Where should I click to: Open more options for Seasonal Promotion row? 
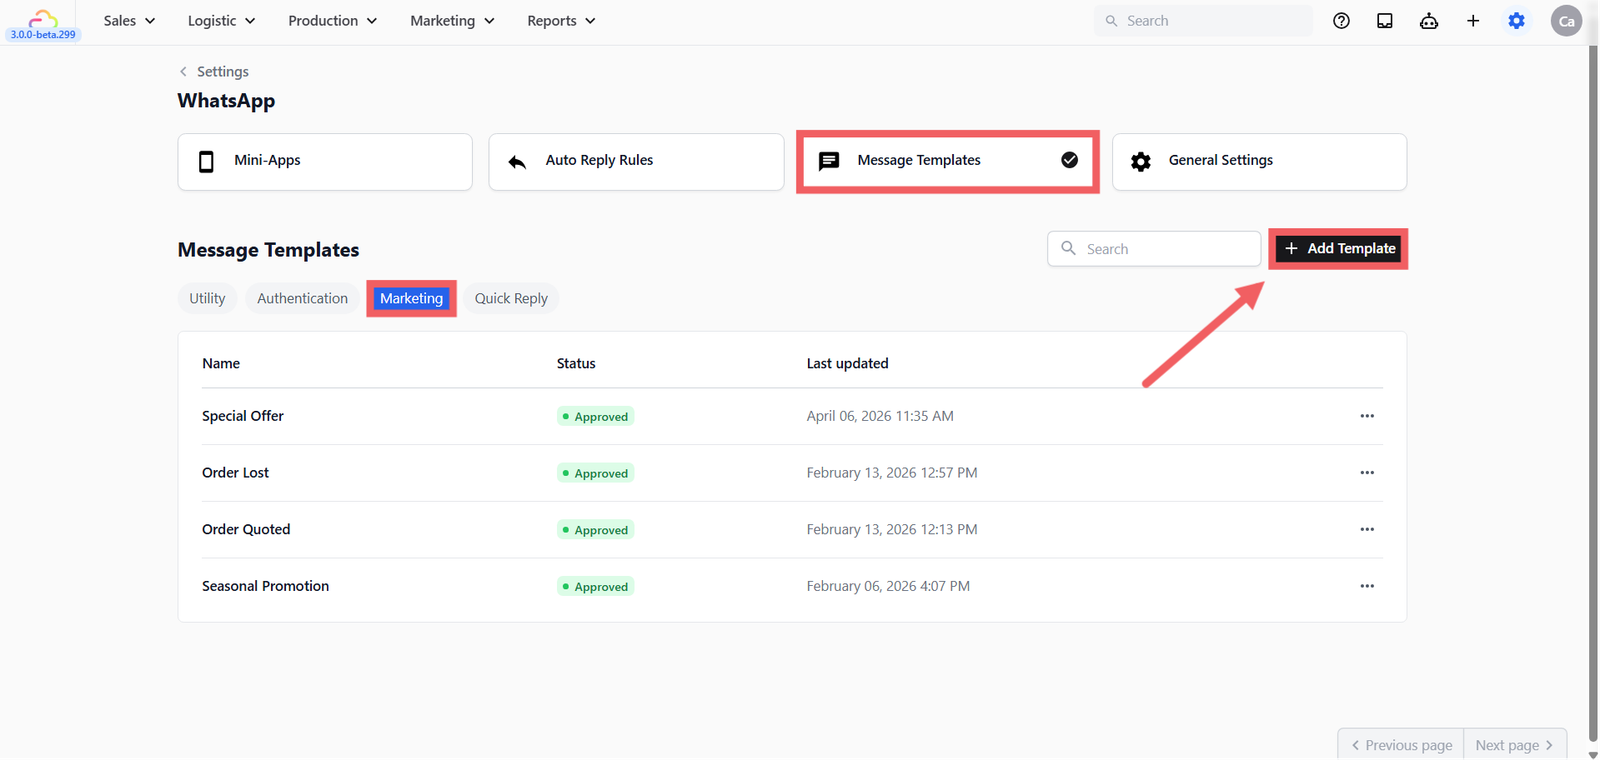click(x=1367, y=586)
